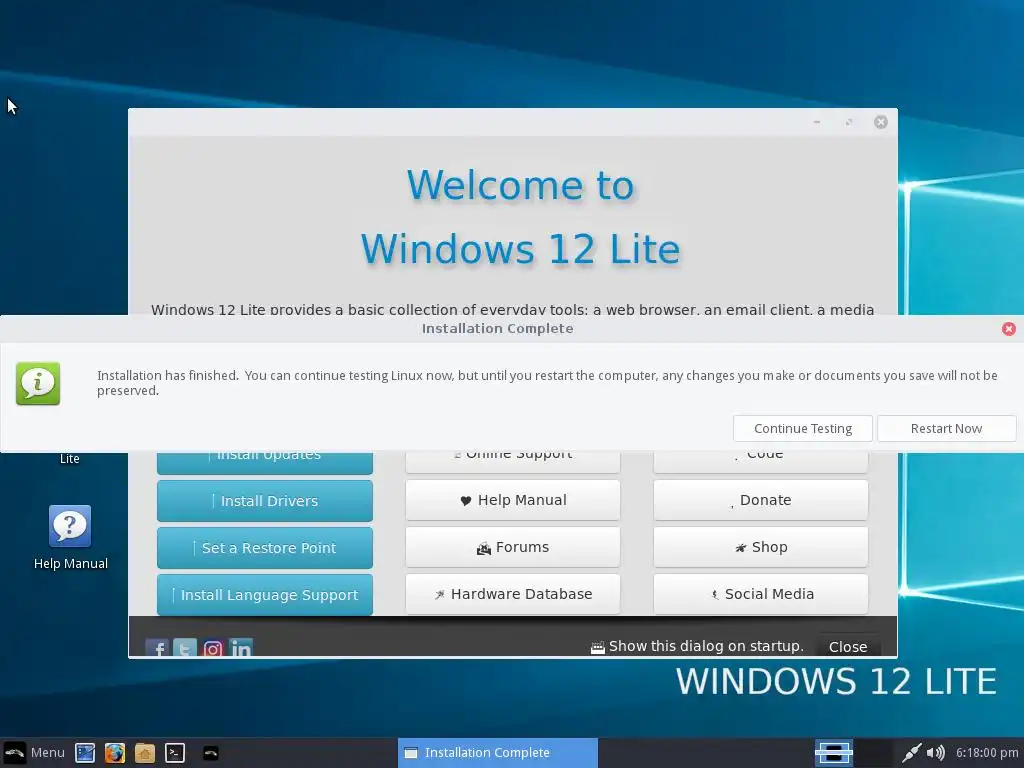The image size is (1024, 768).
Task: Open the Shop button
Action: pos(761,547)
